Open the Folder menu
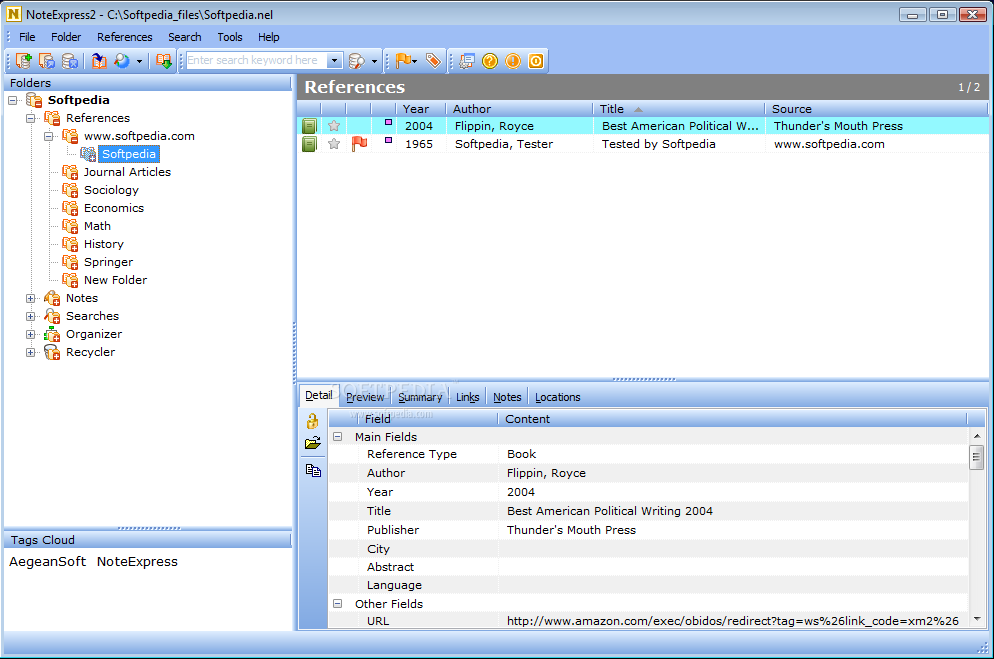The image size is (994, 659). click(66, 37)
